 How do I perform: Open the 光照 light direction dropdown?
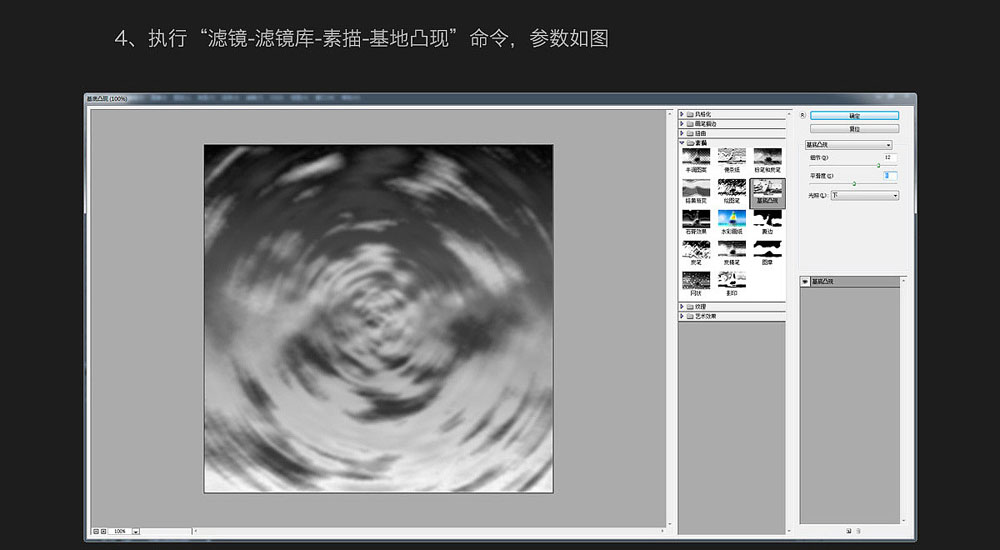(x=865, y=195)
